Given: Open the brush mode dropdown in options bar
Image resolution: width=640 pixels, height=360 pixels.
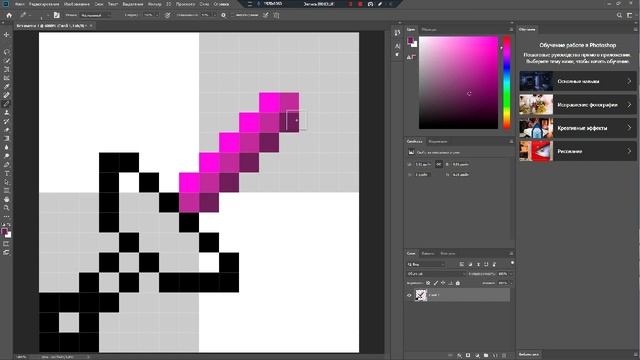Looking at the screenshot, I should tap(95, 15).
